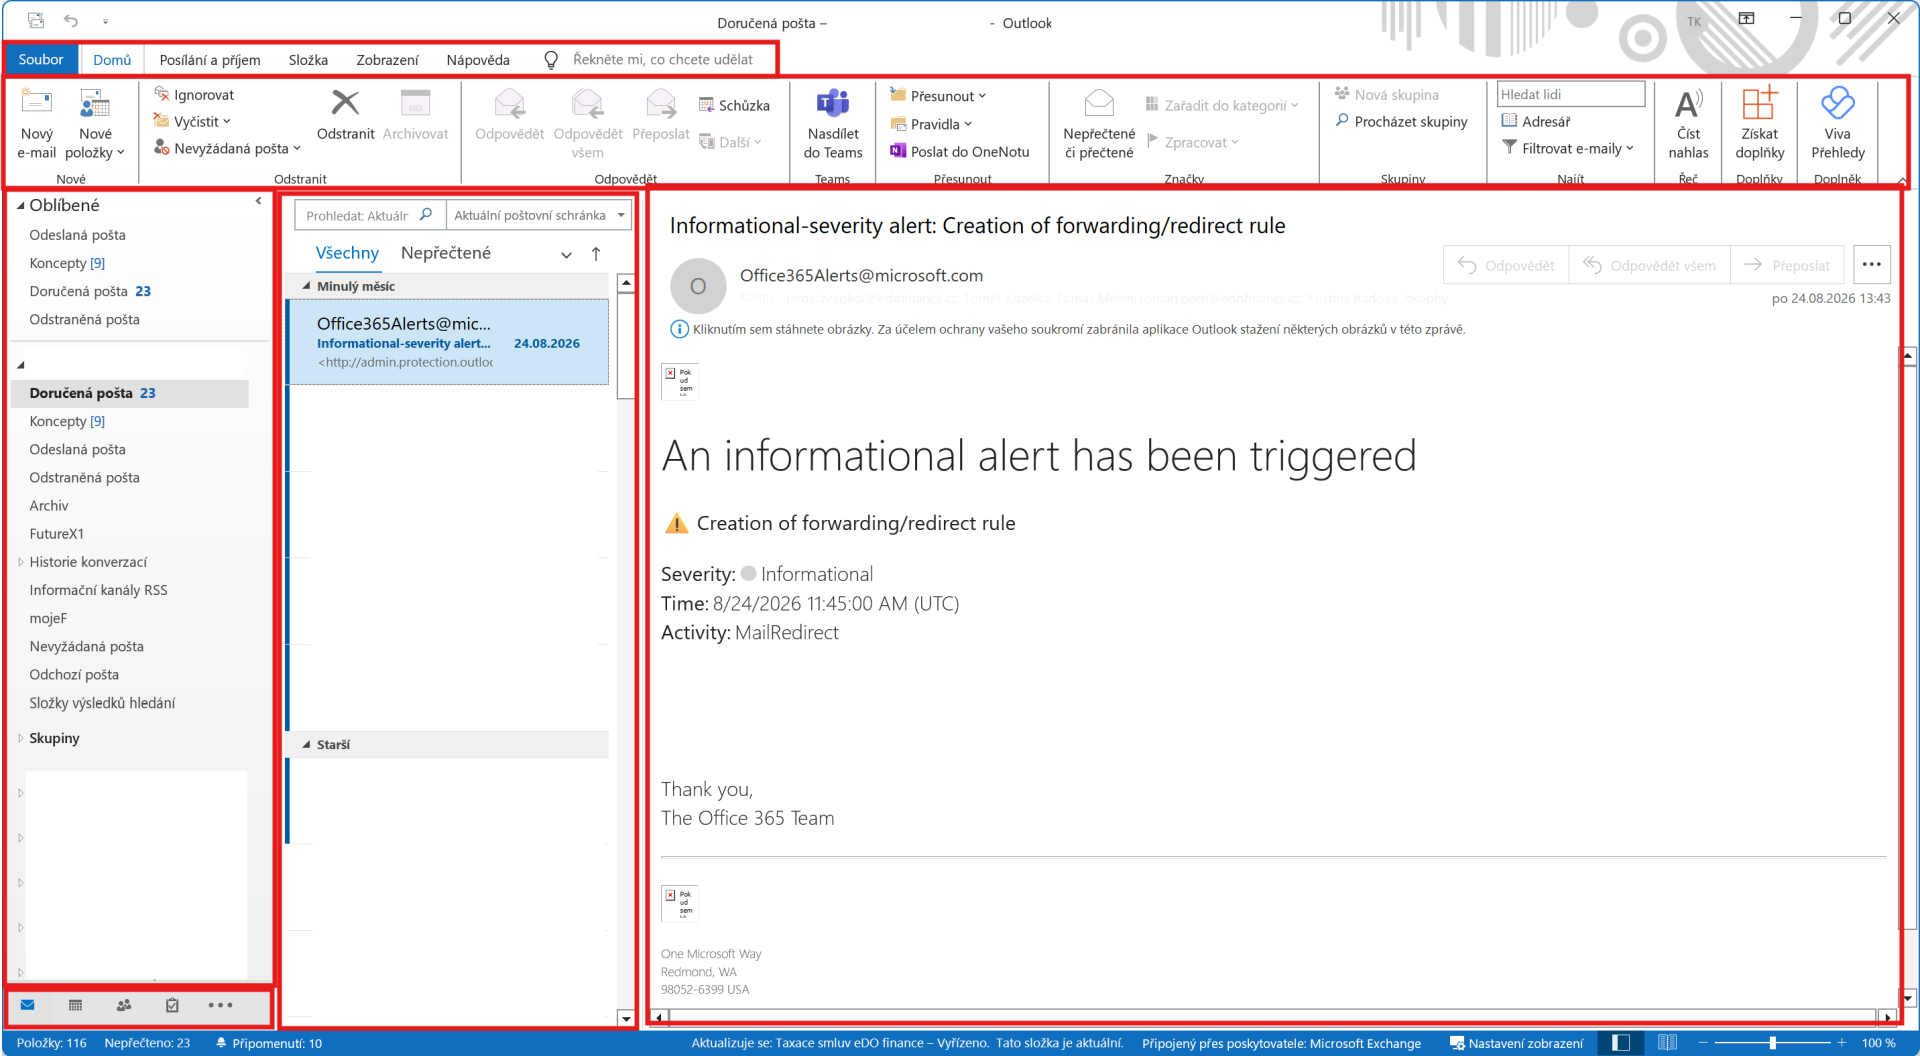
Task: Open Posílání a příjem ribbon tab
Action: (x=210, y=60)
